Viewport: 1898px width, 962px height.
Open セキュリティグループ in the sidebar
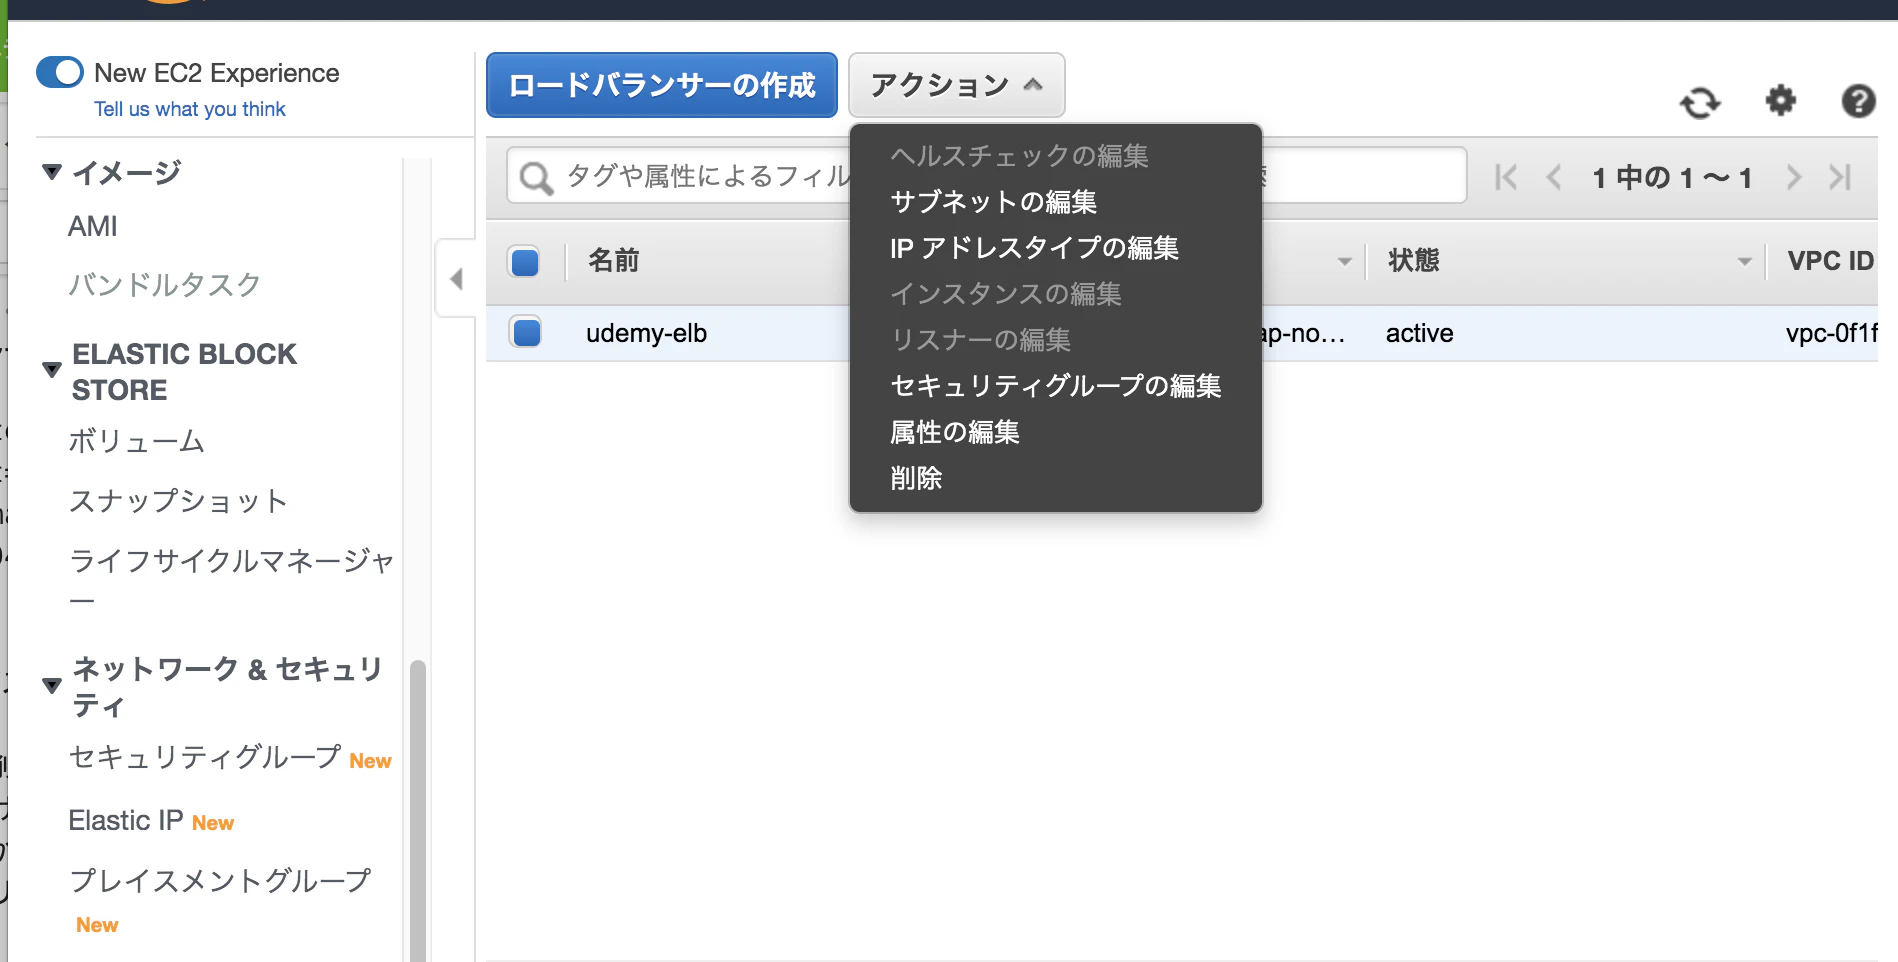pos(206,757)
